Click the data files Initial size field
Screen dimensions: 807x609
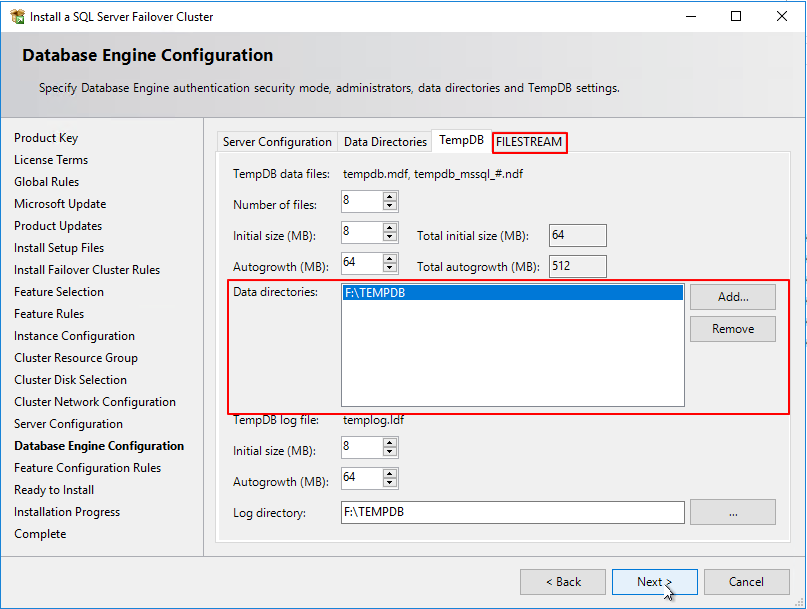click(362, 232)
